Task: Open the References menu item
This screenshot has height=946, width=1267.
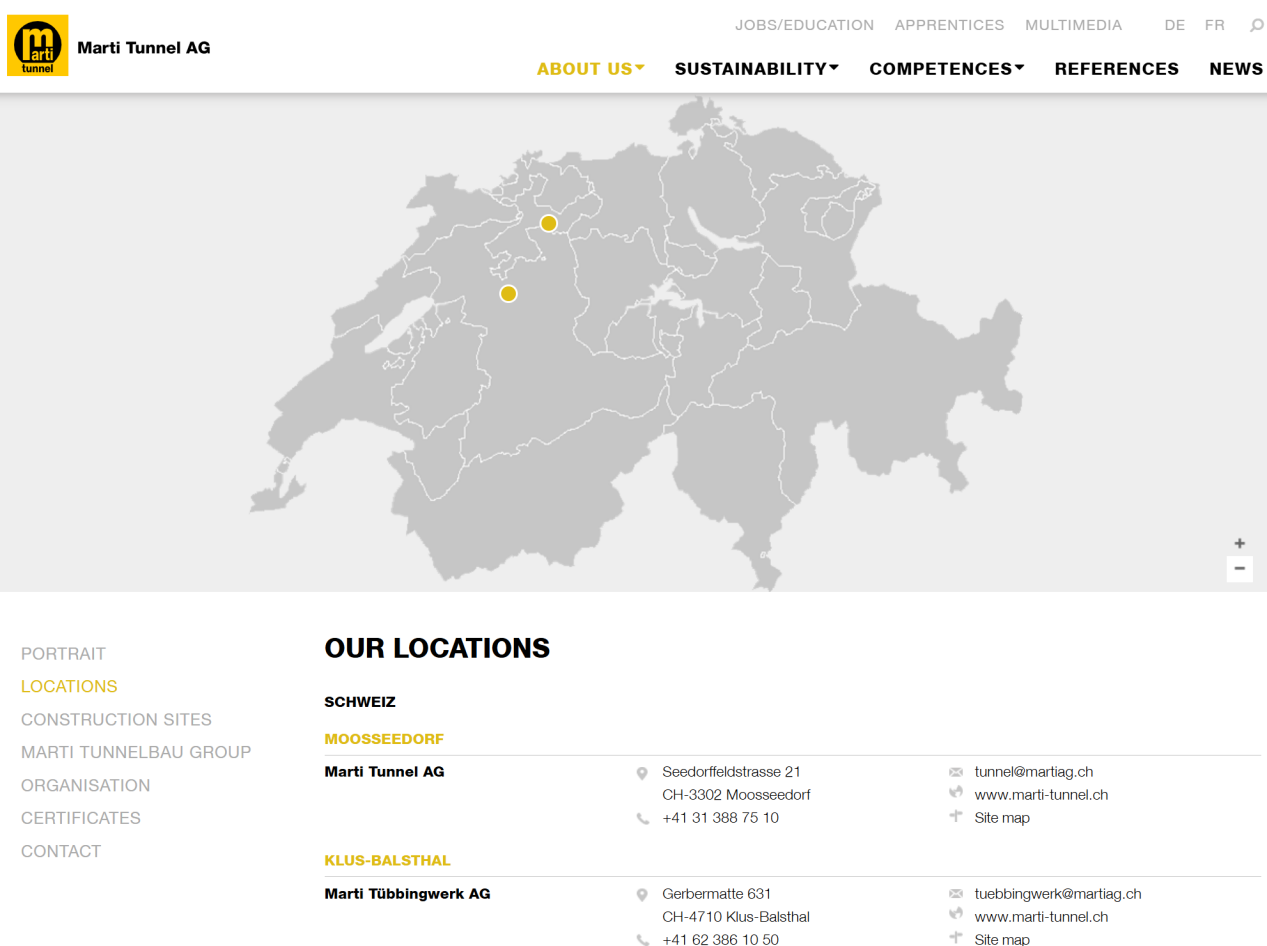Action: 1116,69
